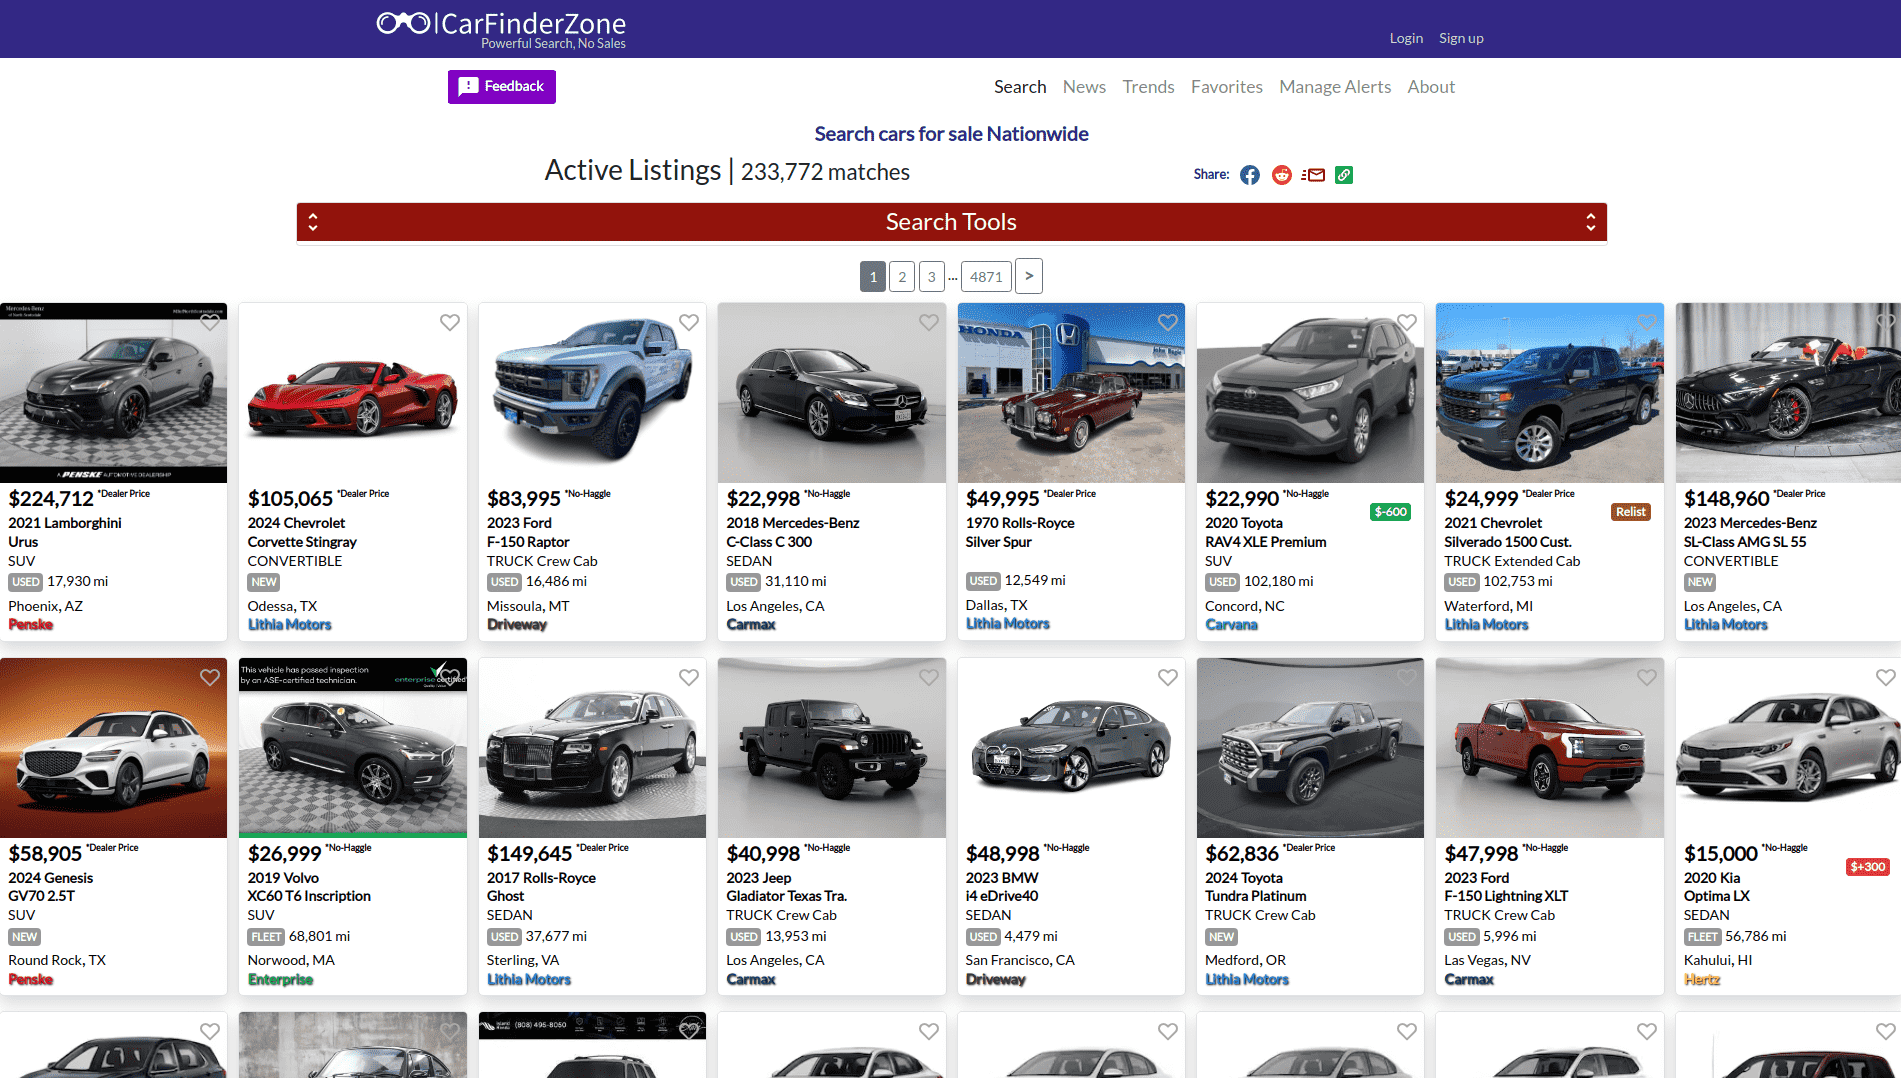1901x1078 pixels.
Task: Open the next page of results
Action: 1028,276
